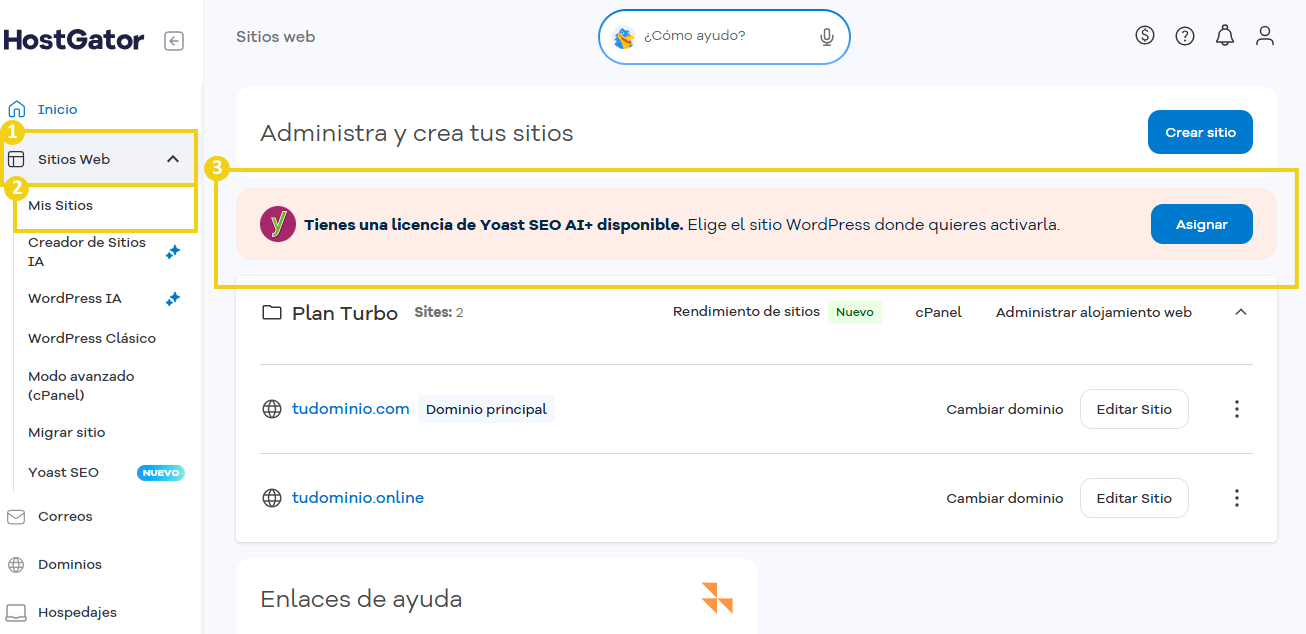This screenshot has height=634, width=1306.
Task: Click Cambiar dominio for tudominio.online
Action: click(1005, 498)
